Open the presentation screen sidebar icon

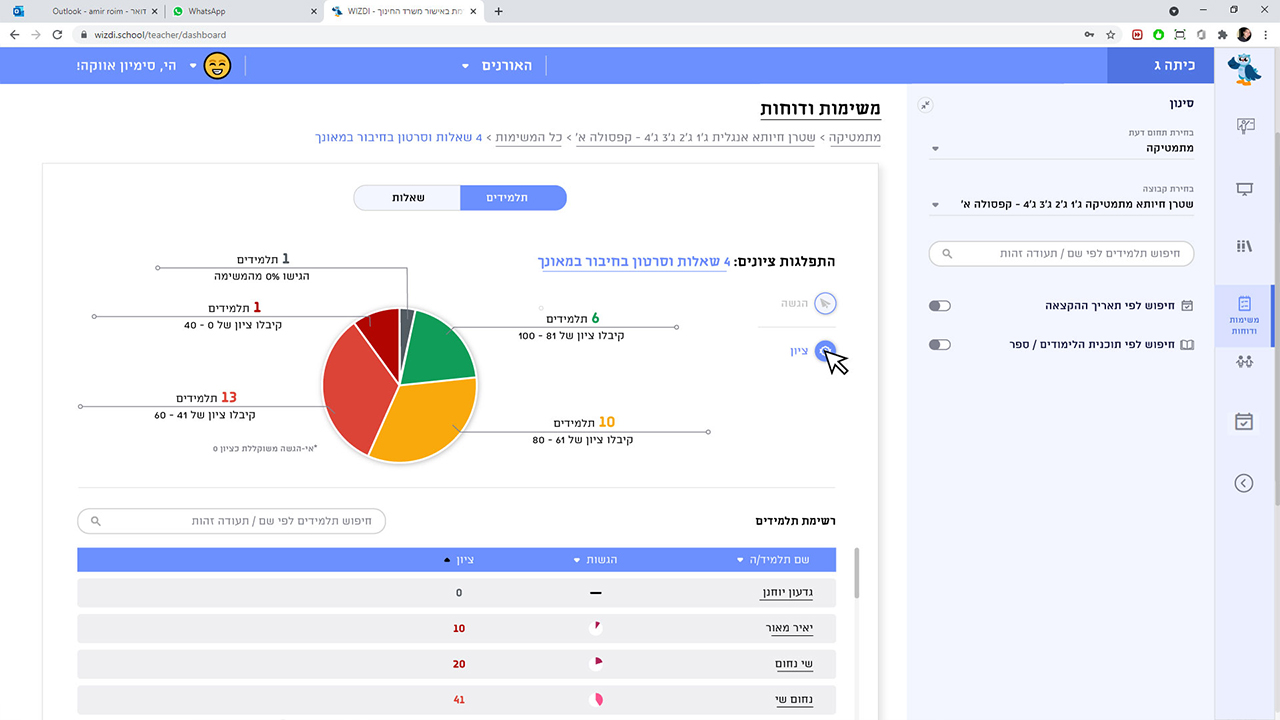1244,189
